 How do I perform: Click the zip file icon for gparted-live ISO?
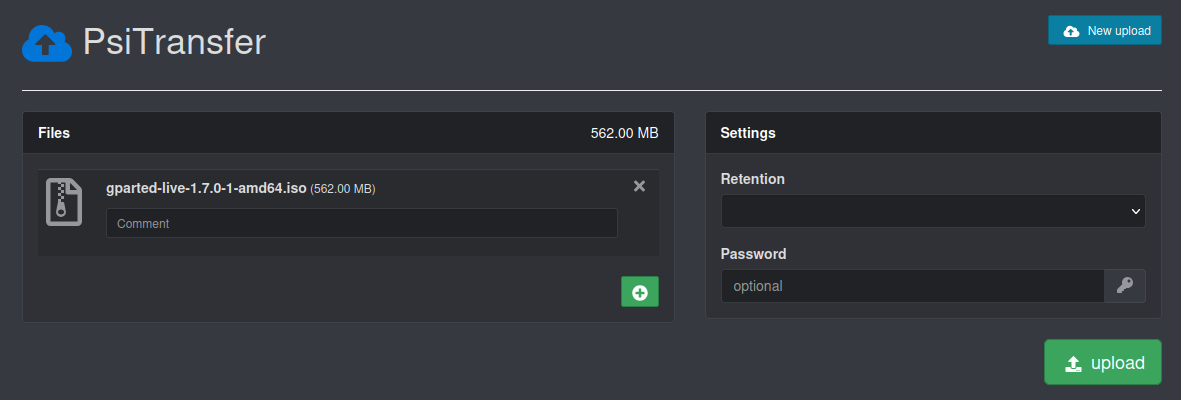pos(64,203)
